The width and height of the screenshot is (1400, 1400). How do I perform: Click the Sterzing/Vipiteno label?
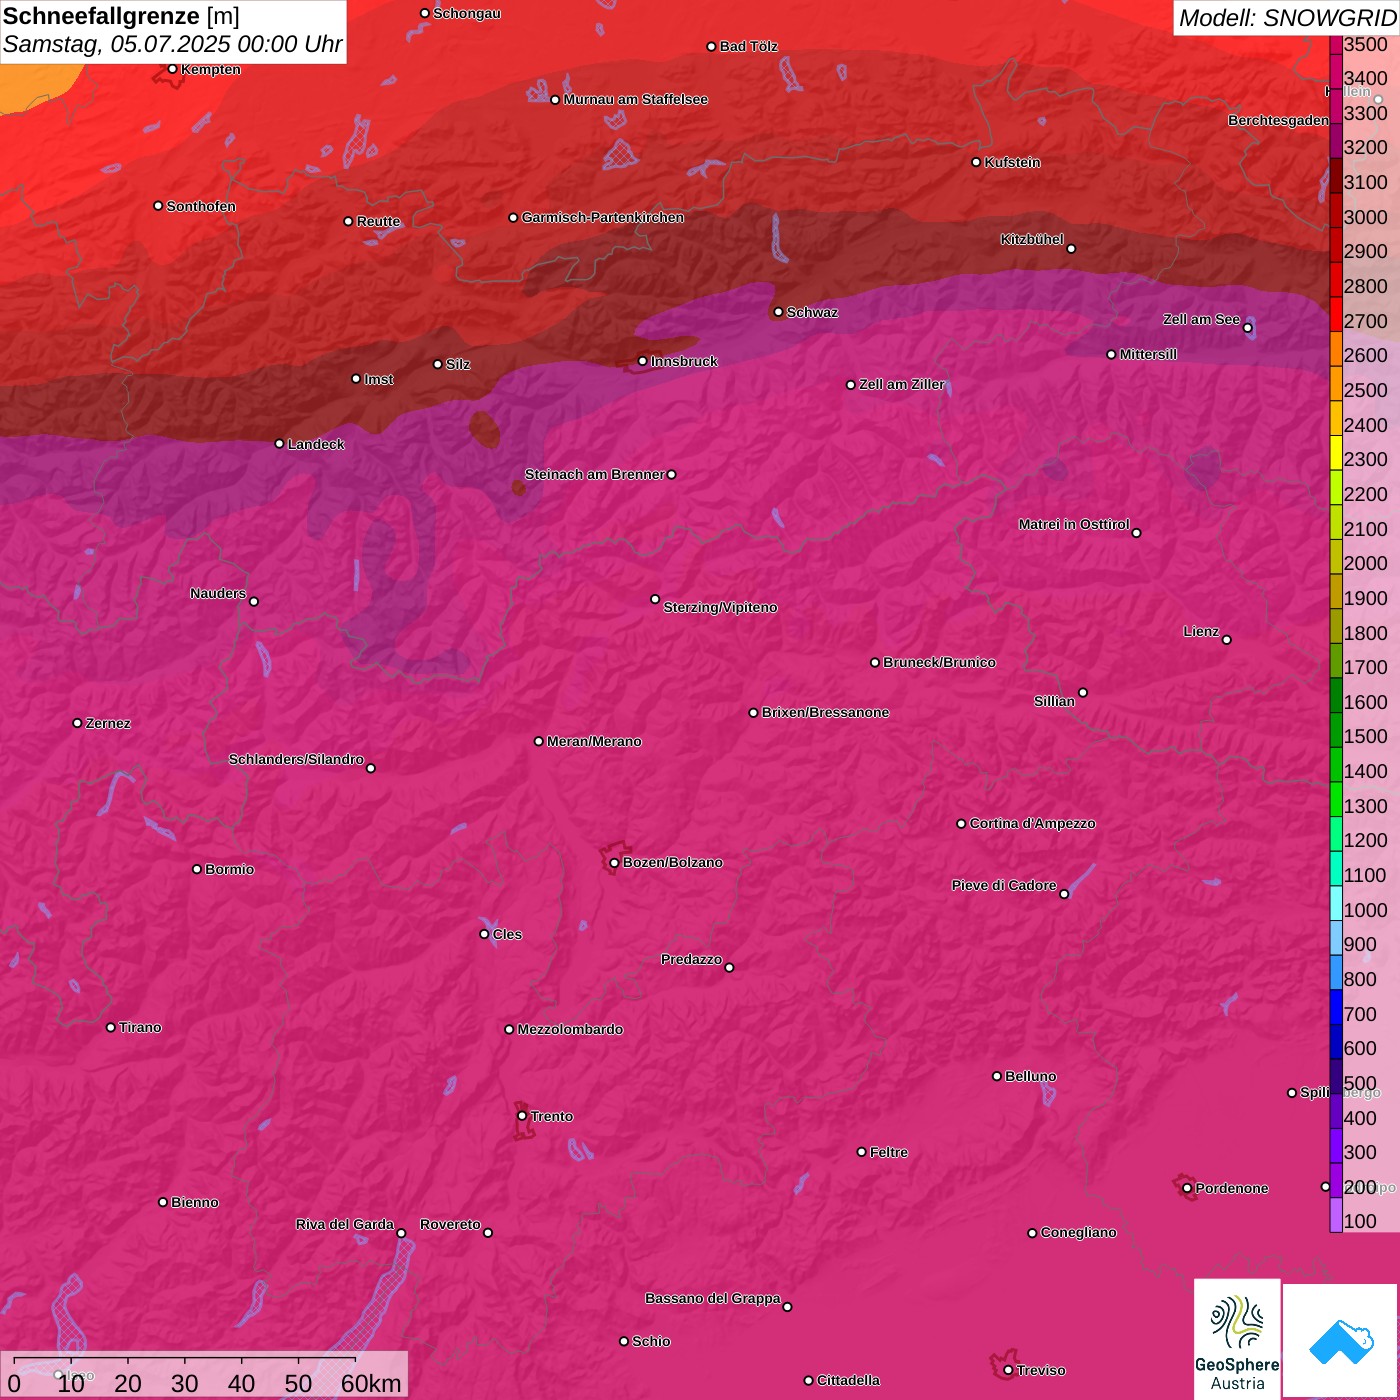tap(720, 607)
